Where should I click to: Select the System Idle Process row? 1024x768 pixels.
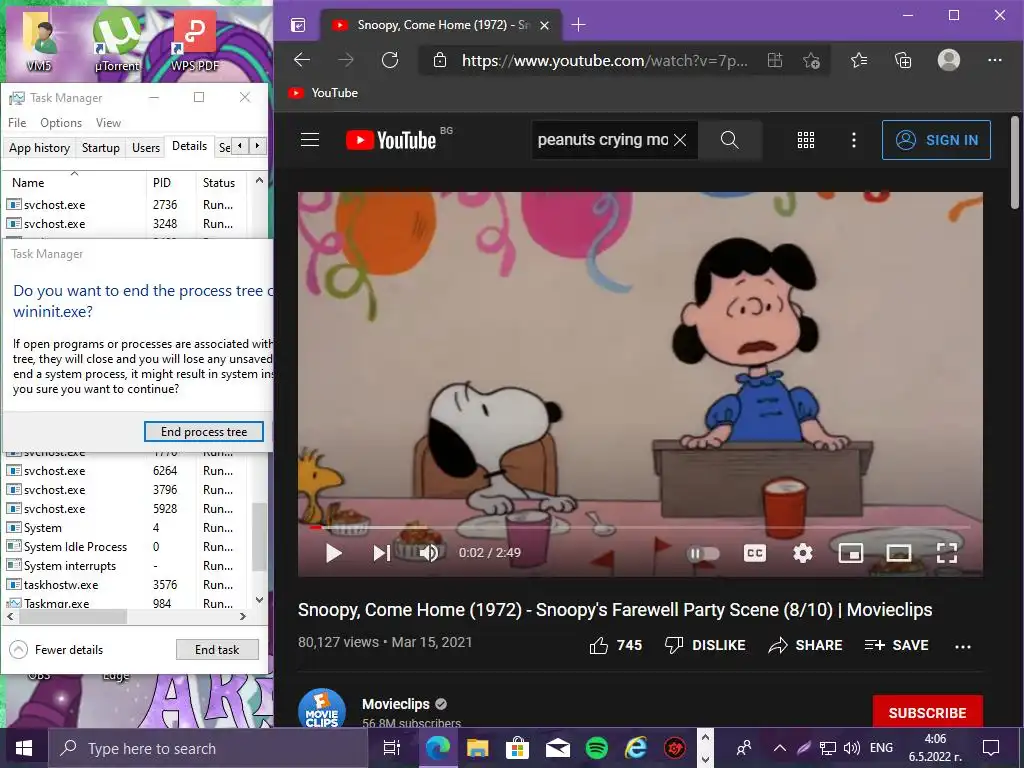(124, 547)
